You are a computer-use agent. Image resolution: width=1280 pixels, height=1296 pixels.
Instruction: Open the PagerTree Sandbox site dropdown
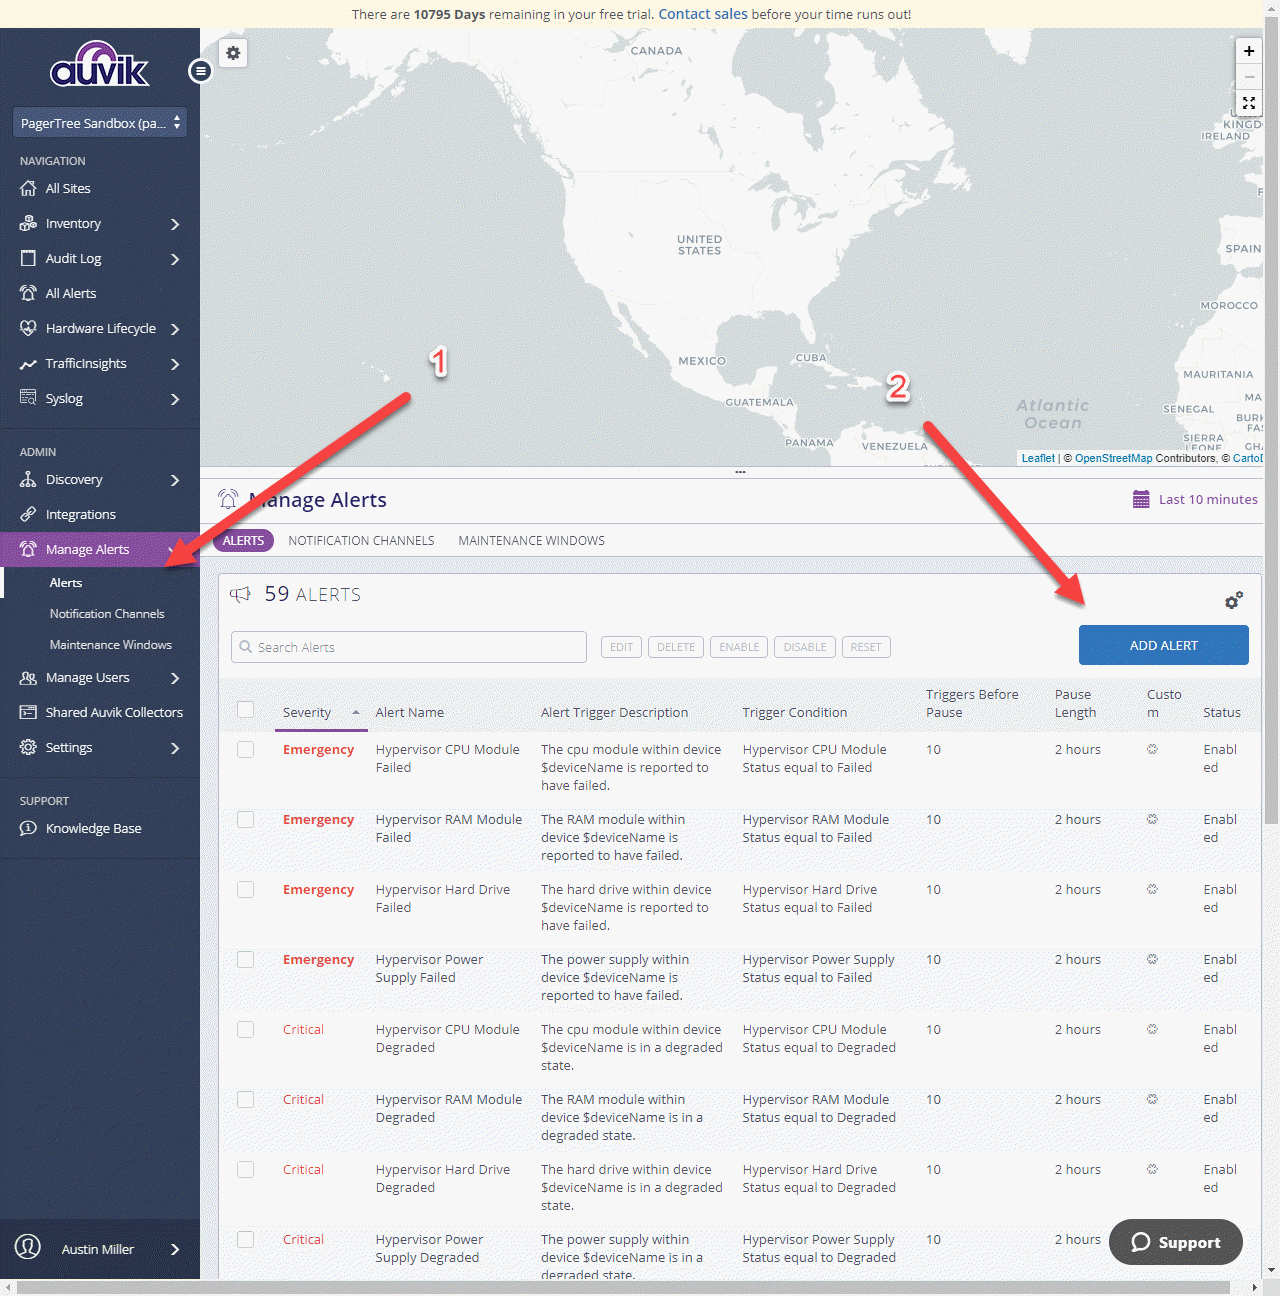pos(100,123)
